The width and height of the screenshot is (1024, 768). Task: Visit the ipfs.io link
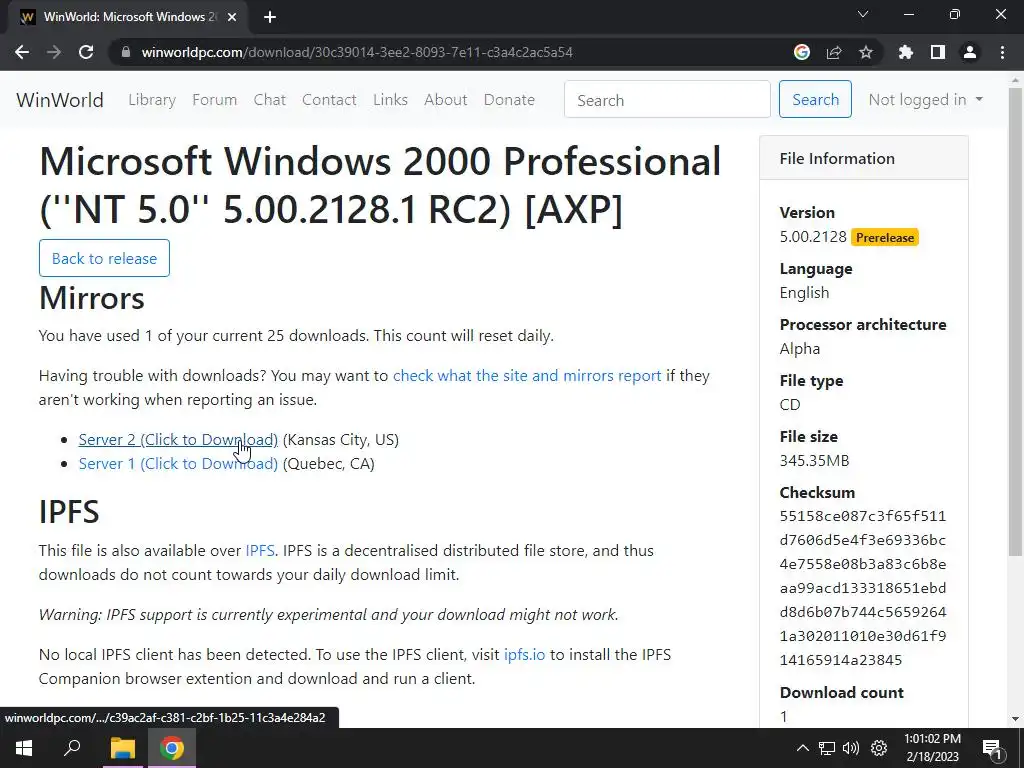tap(524, 654)
